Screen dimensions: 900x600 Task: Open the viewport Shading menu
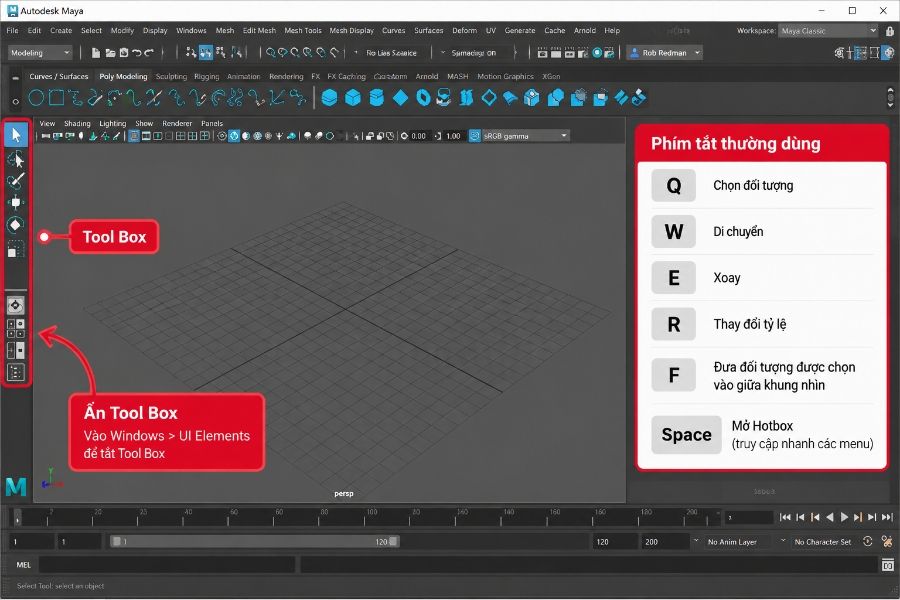(77, 123)
